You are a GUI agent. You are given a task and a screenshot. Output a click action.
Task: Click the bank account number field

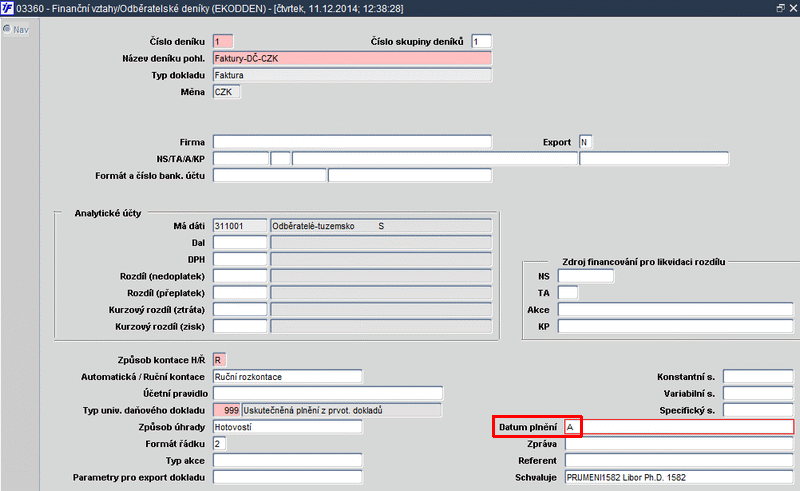pos(410,176)
